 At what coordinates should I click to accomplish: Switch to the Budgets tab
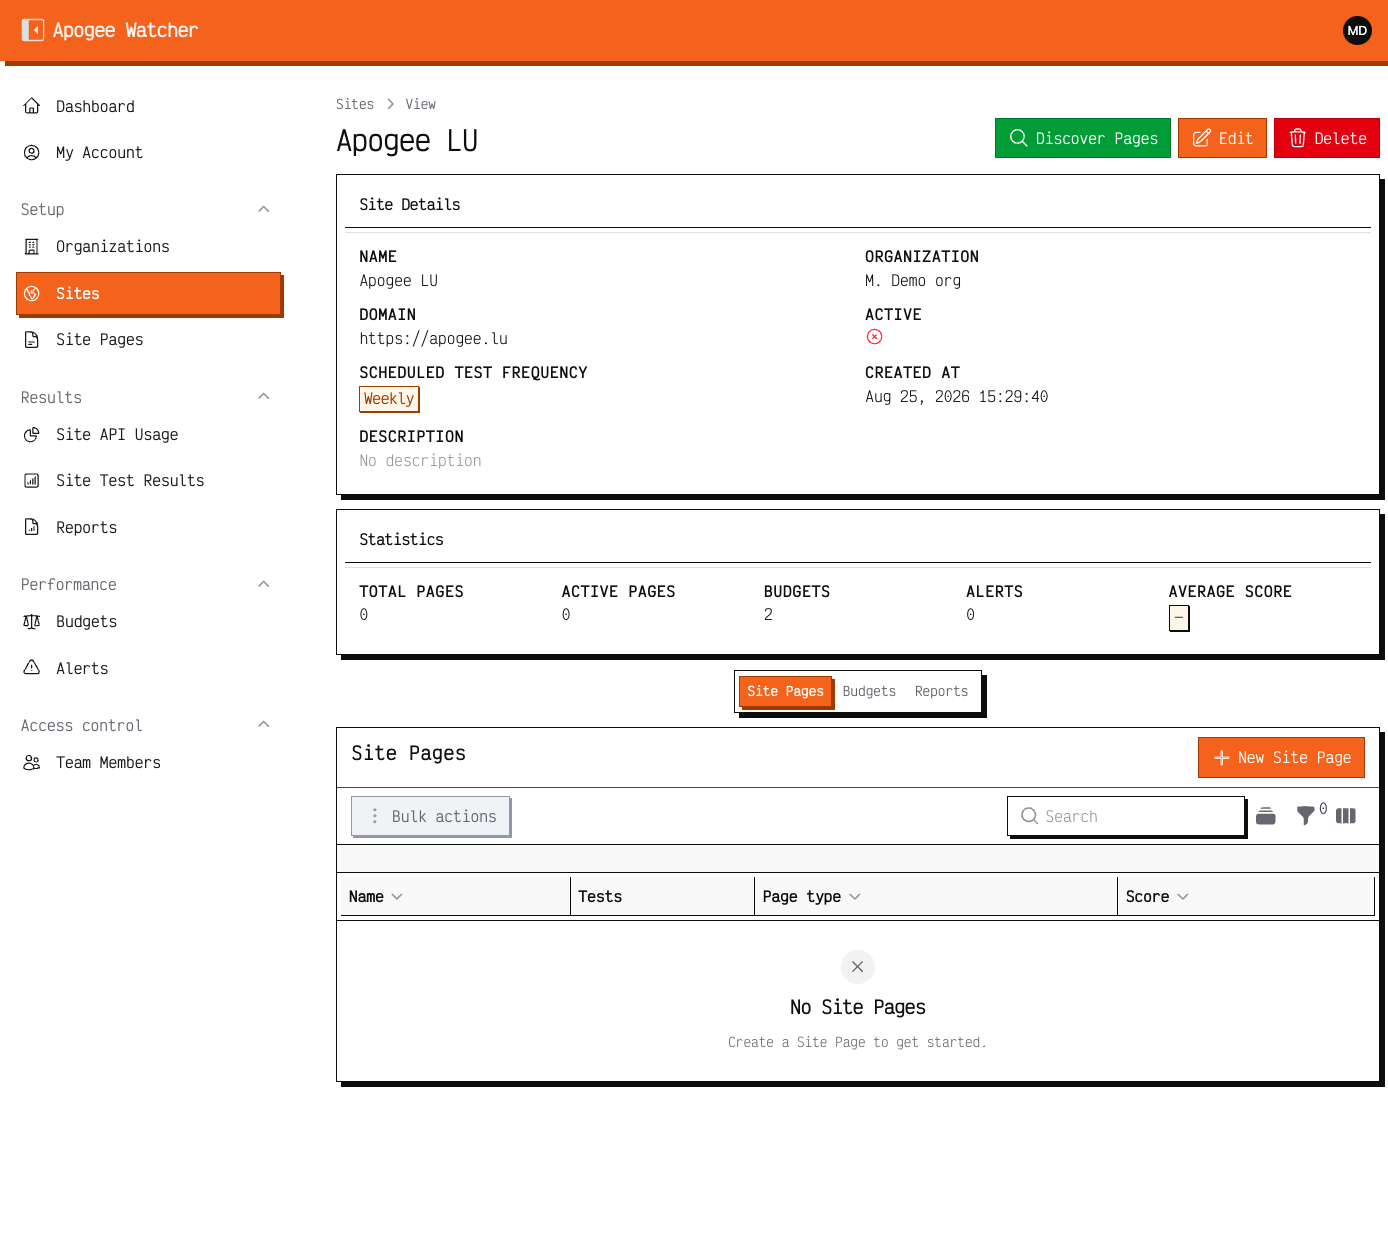pos(869,691)
